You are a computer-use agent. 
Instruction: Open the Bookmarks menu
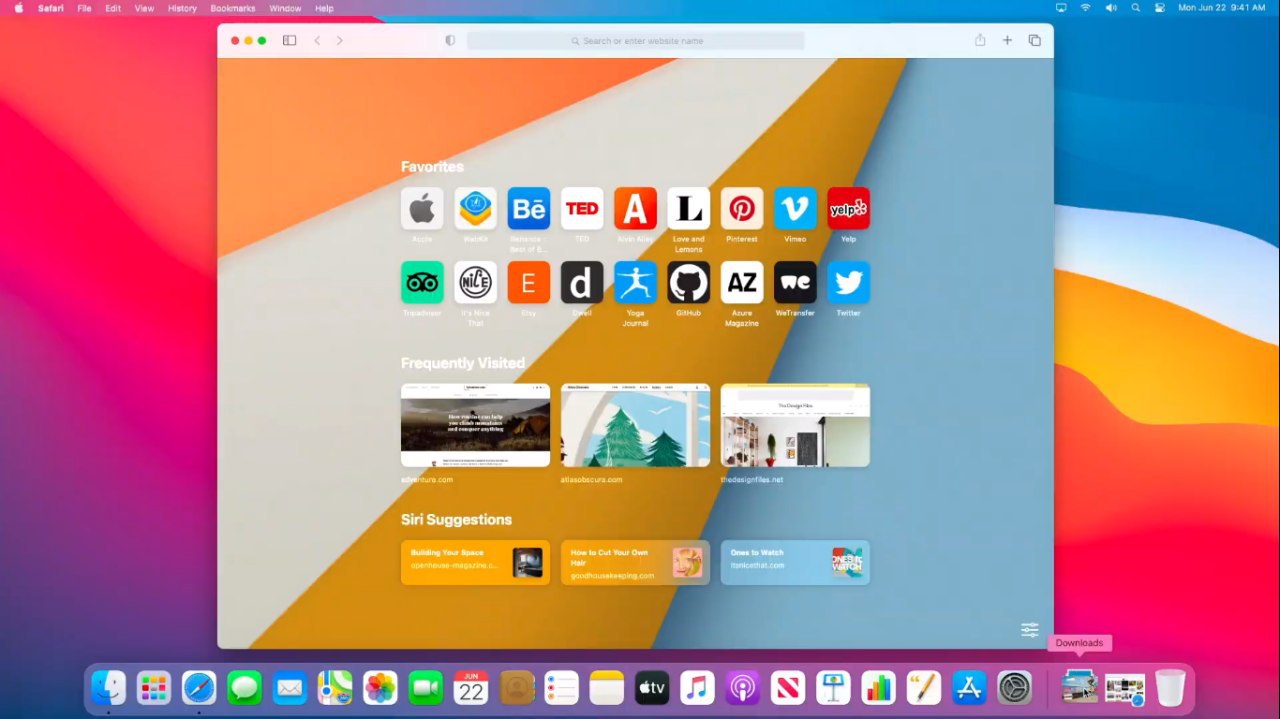click(233, 8)
